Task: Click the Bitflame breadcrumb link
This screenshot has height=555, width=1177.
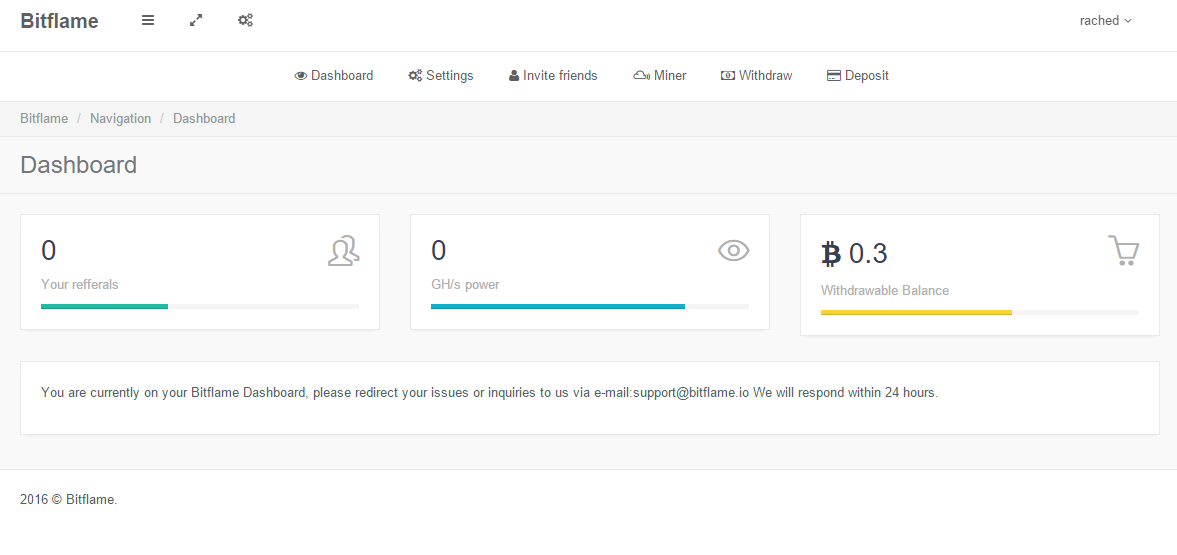Action: (44, 119)
